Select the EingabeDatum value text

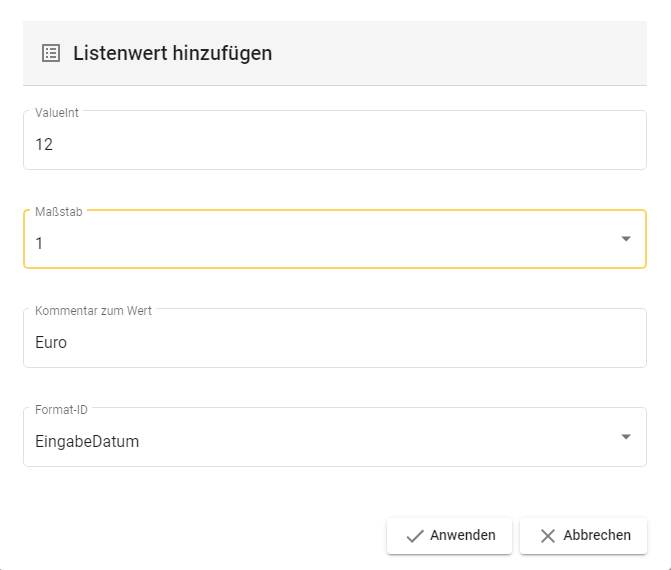tap(87, 440)
